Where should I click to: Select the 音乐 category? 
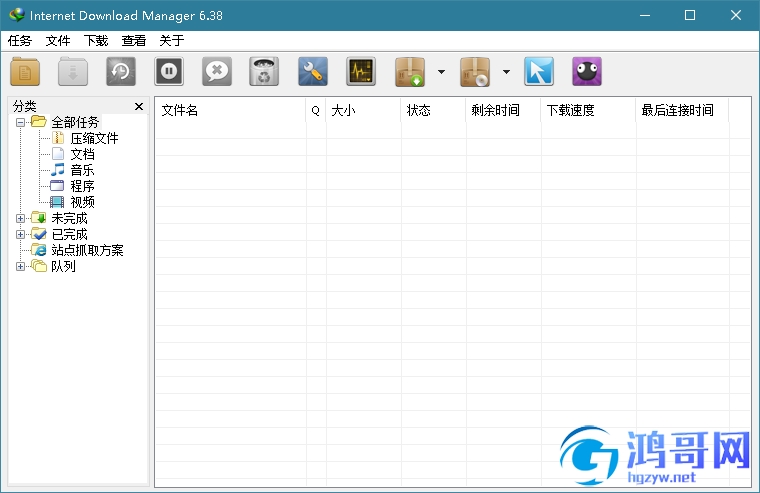(x=82, y=170)
